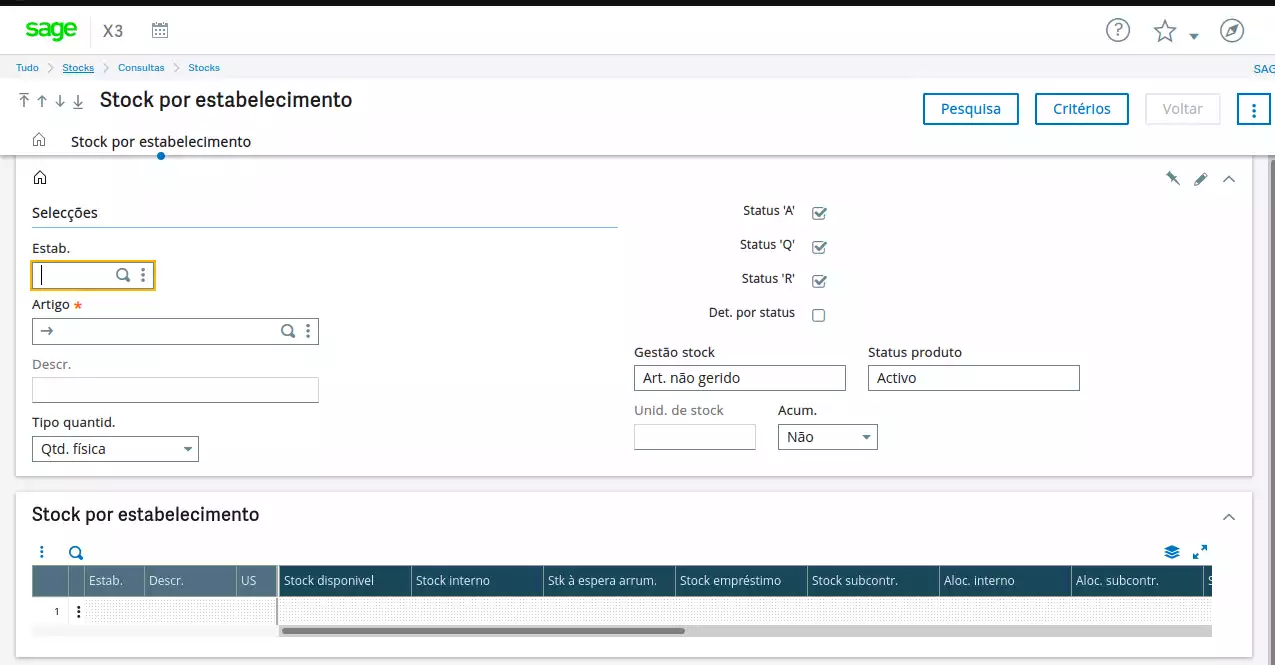Select the Stock por estabelecimento tab
This screenshot has width=1275, height=665.
point(161,142)
